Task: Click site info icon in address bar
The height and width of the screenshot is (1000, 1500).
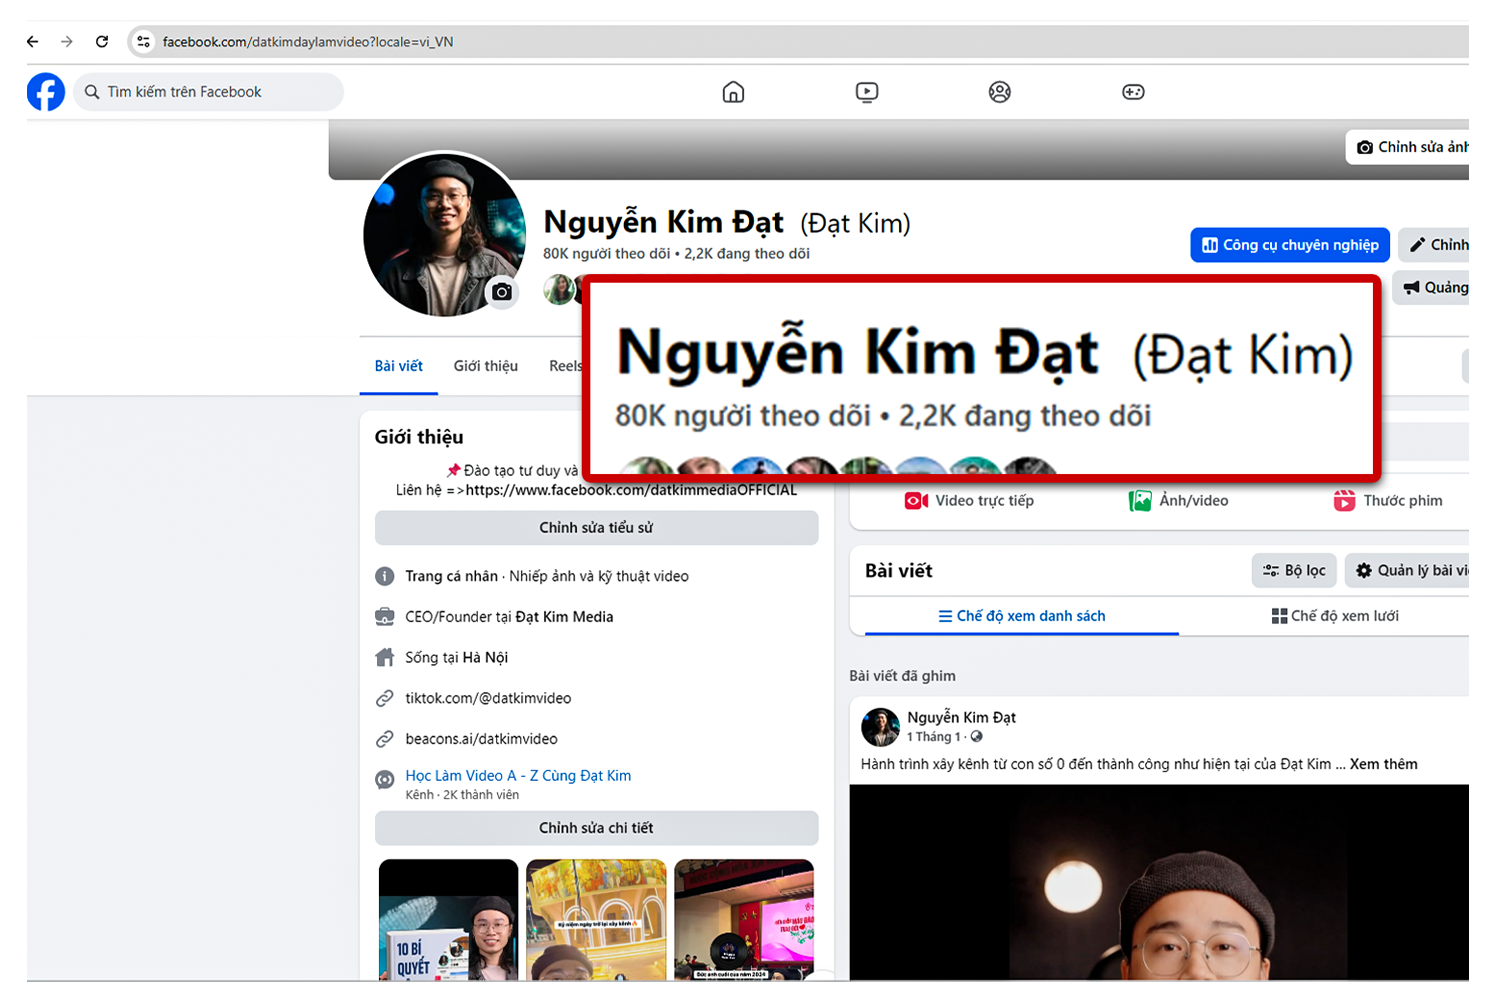Action: [x=144, y=42]
